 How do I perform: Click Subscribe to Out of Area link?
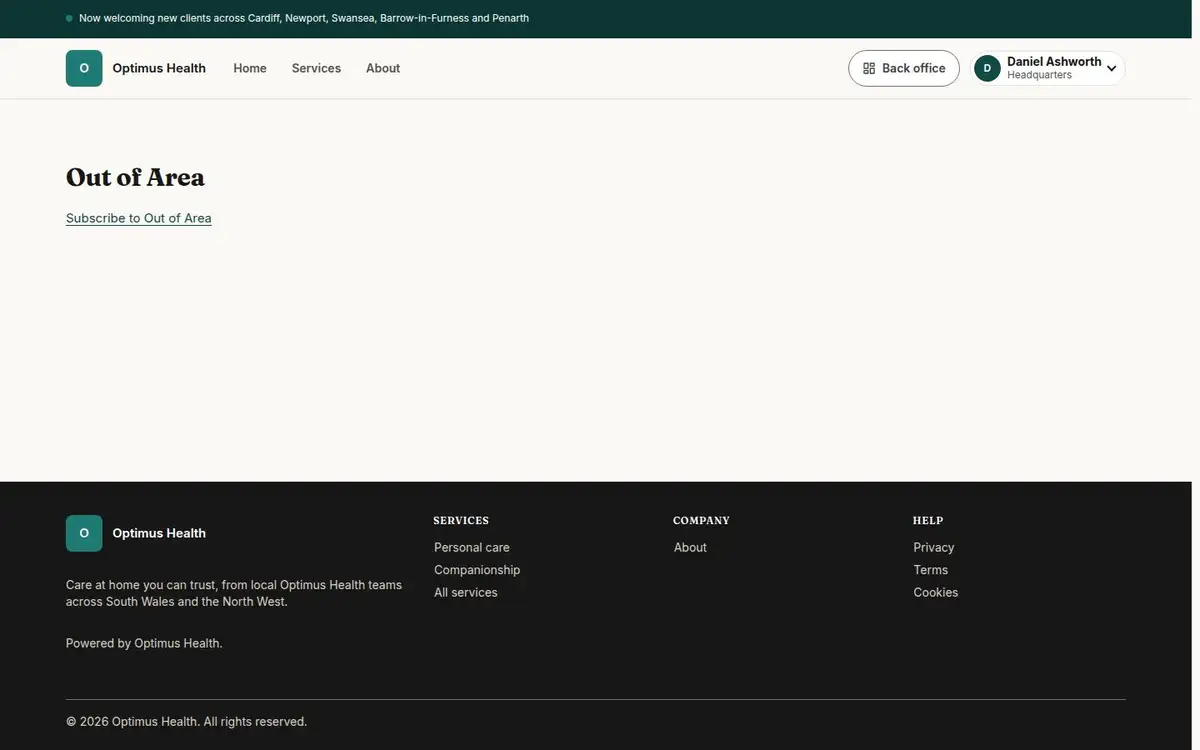tap(139, 218)
